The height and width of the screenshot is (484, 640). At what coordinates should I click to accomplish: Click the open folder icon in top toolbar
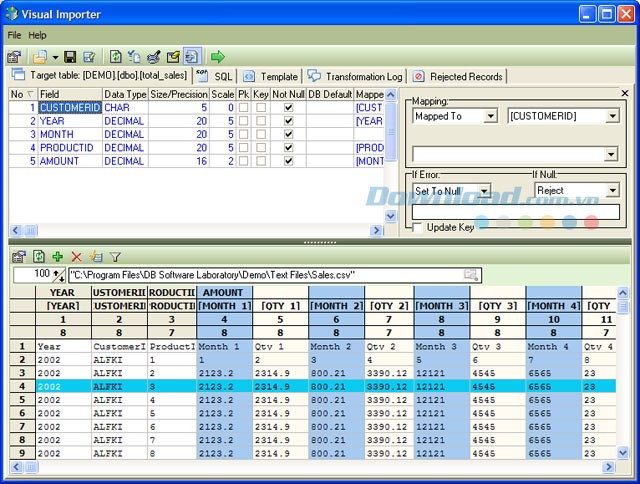click(x=39, y=57)
